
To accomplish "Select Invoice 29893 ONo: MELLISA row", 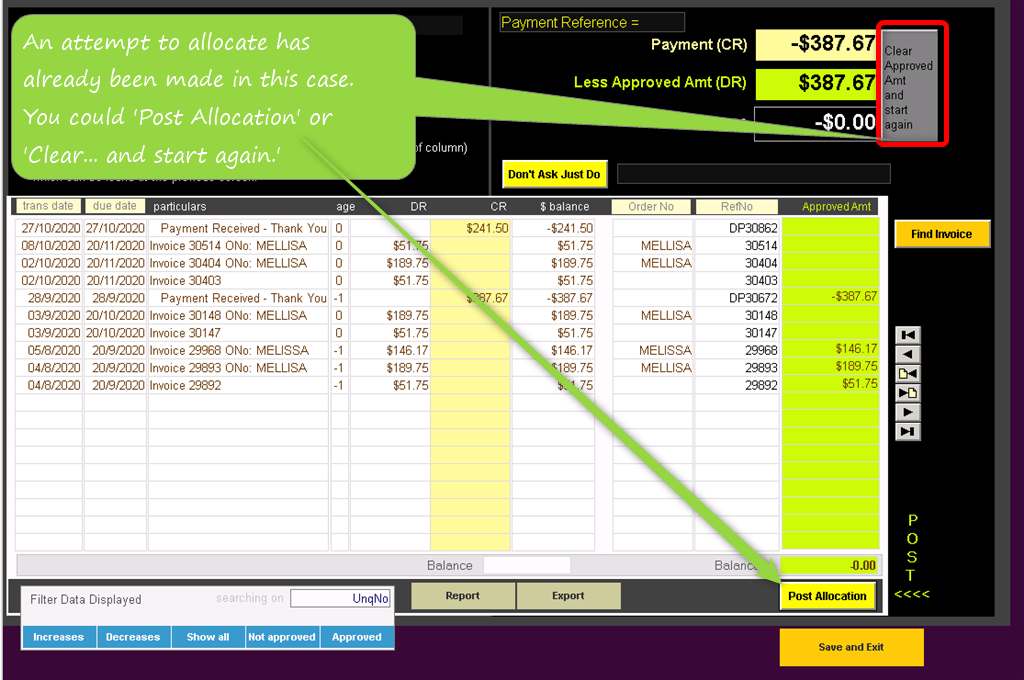I will click(x=447, y=368).
